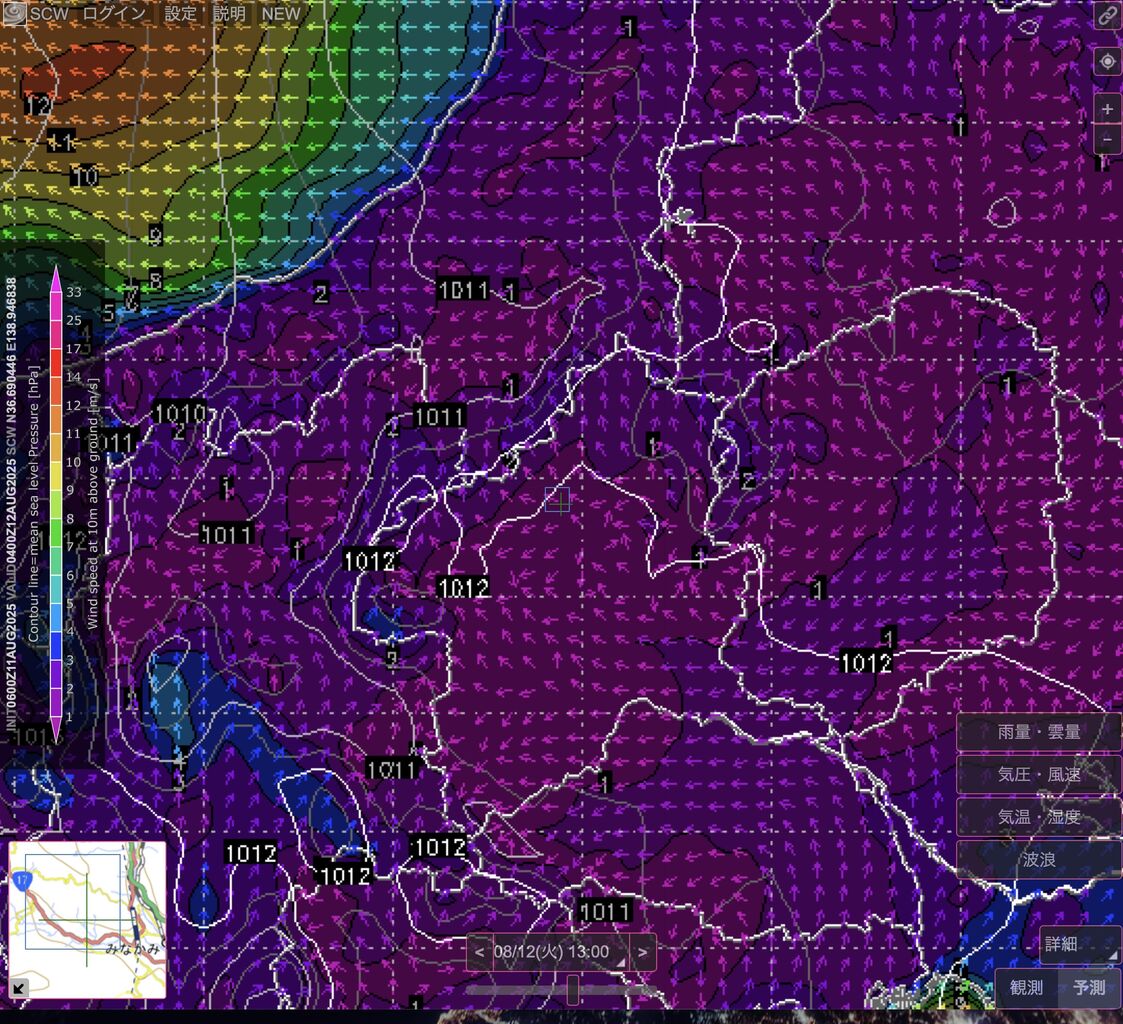Click the crosshair marker at map center
This screenshot has width=1123, height=1024.
coord(557,499)
